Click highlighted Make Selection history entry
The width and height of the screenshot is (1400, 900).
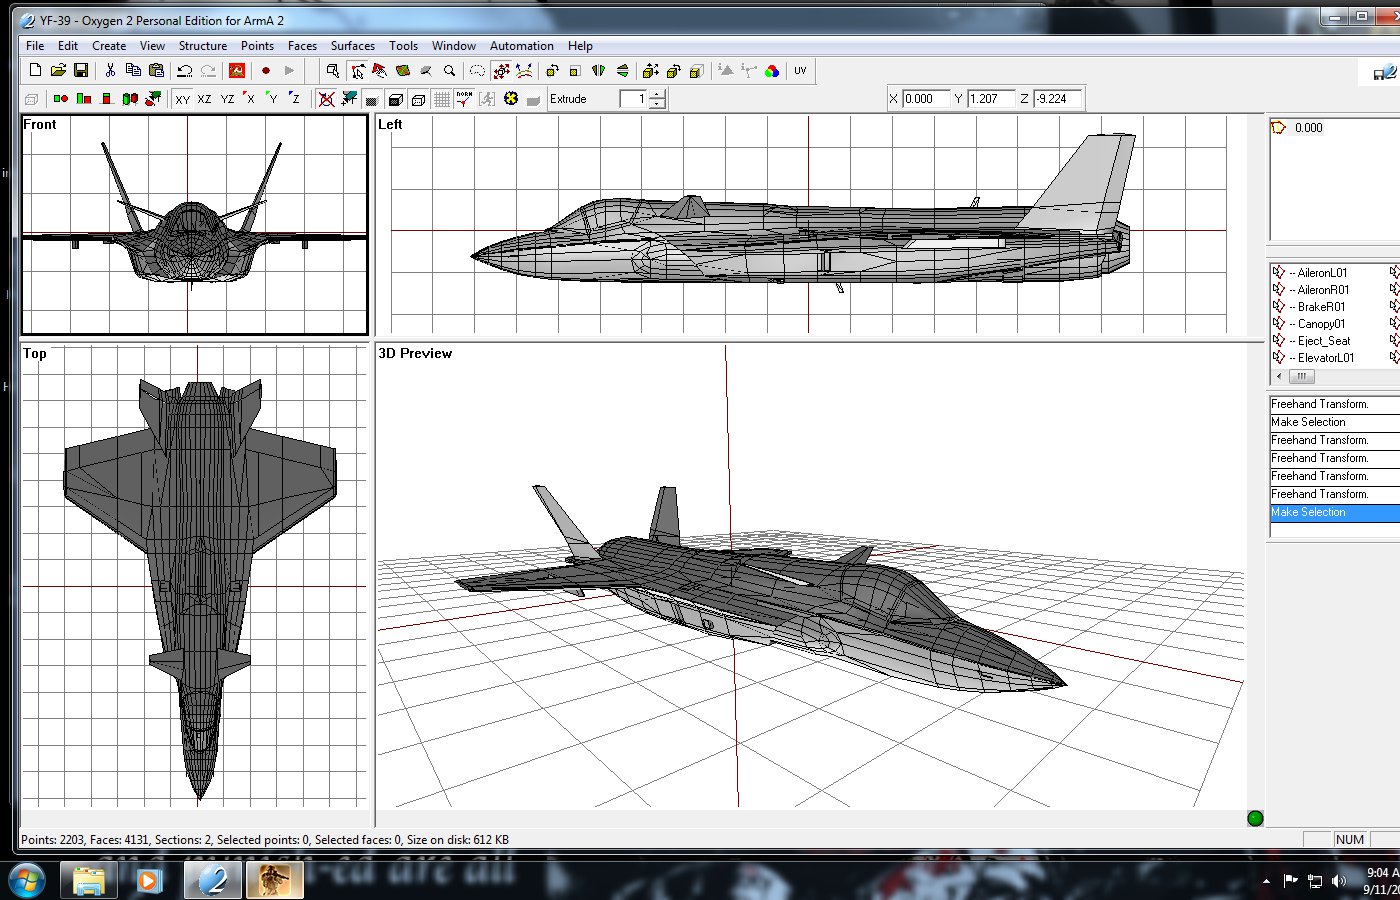1335,512
